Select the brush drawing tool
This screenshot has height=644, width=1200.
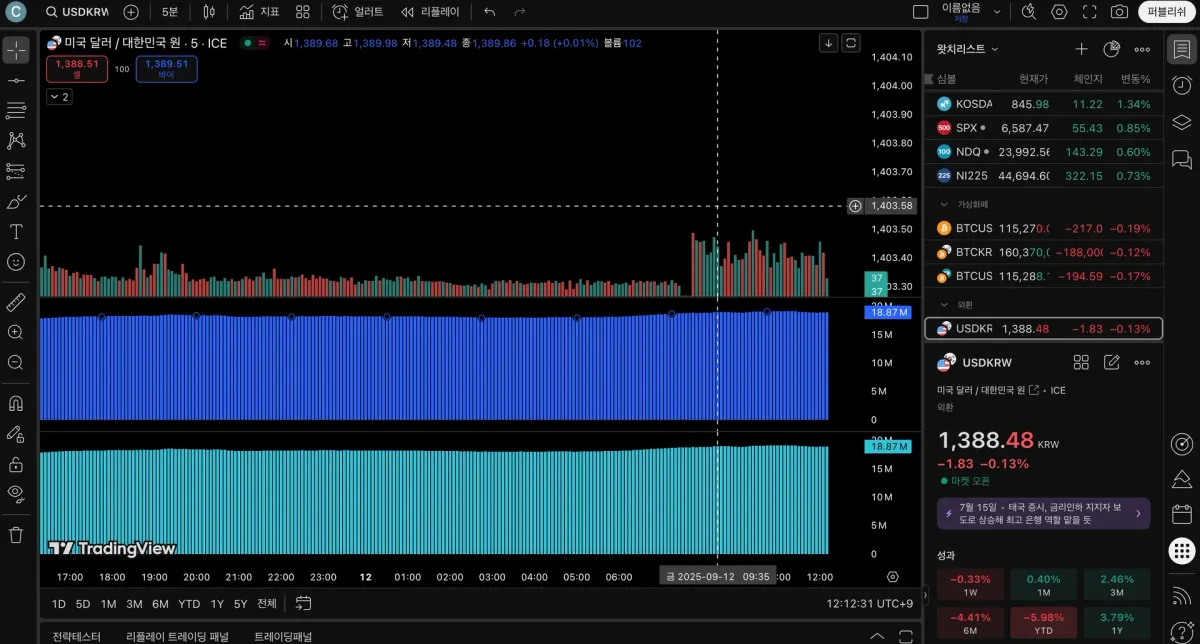pos(16,202)
